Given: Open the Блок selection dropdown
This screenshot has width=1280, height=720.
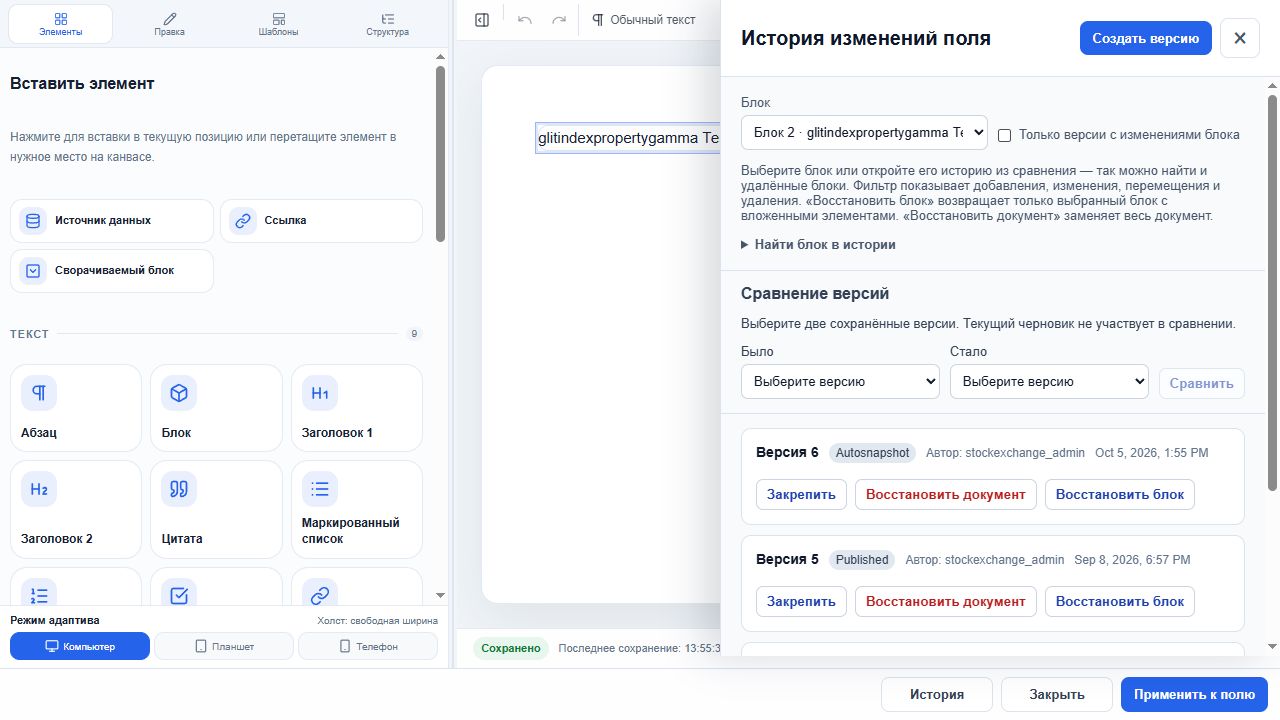Looking at the screenshot, I should coord(864,133).
